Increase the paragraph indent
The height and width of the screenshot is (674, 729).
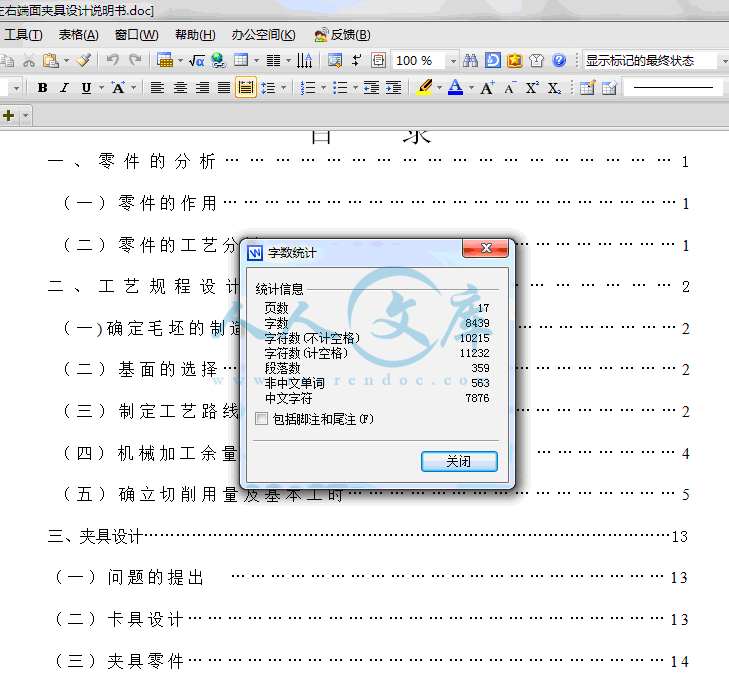393,87
